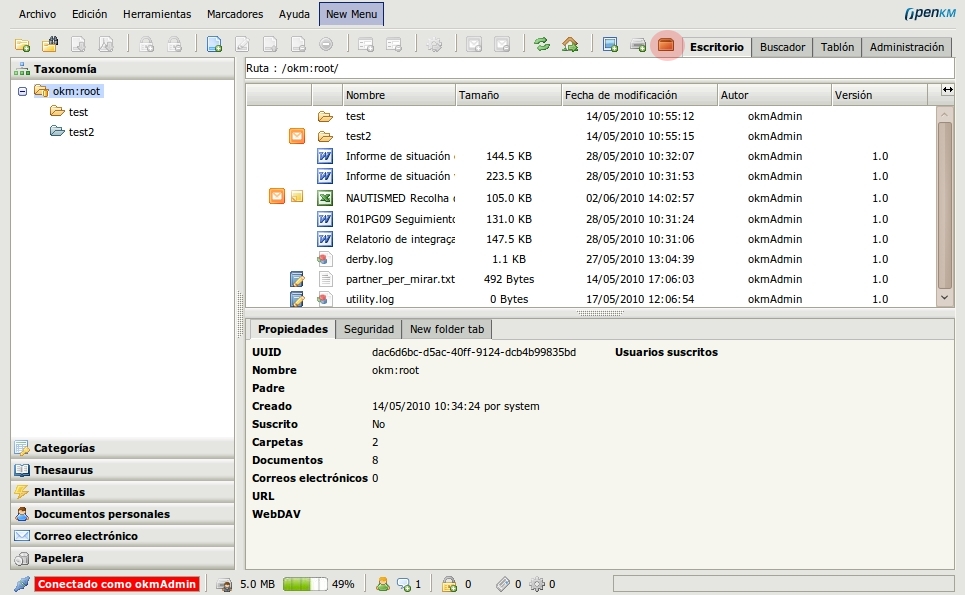Select the partner_per_mirar.txt file row

591,279
